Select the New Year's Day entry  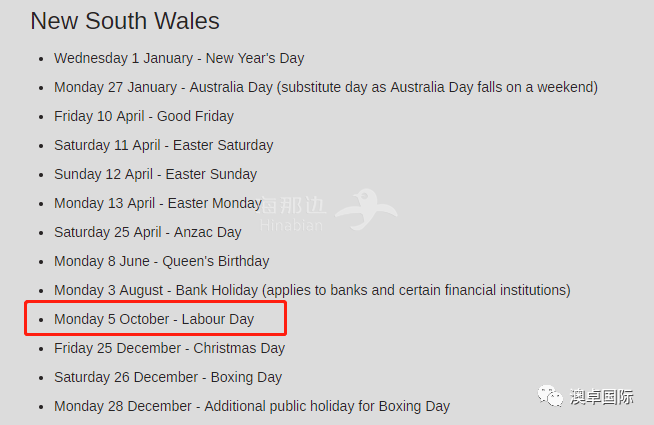[179, 58]
